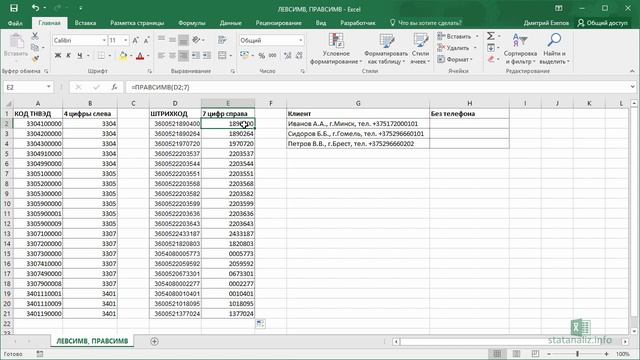This screenshot has width=640, height=360.
Task: Switch to the Вставка tab
Action: coord(85,23)
